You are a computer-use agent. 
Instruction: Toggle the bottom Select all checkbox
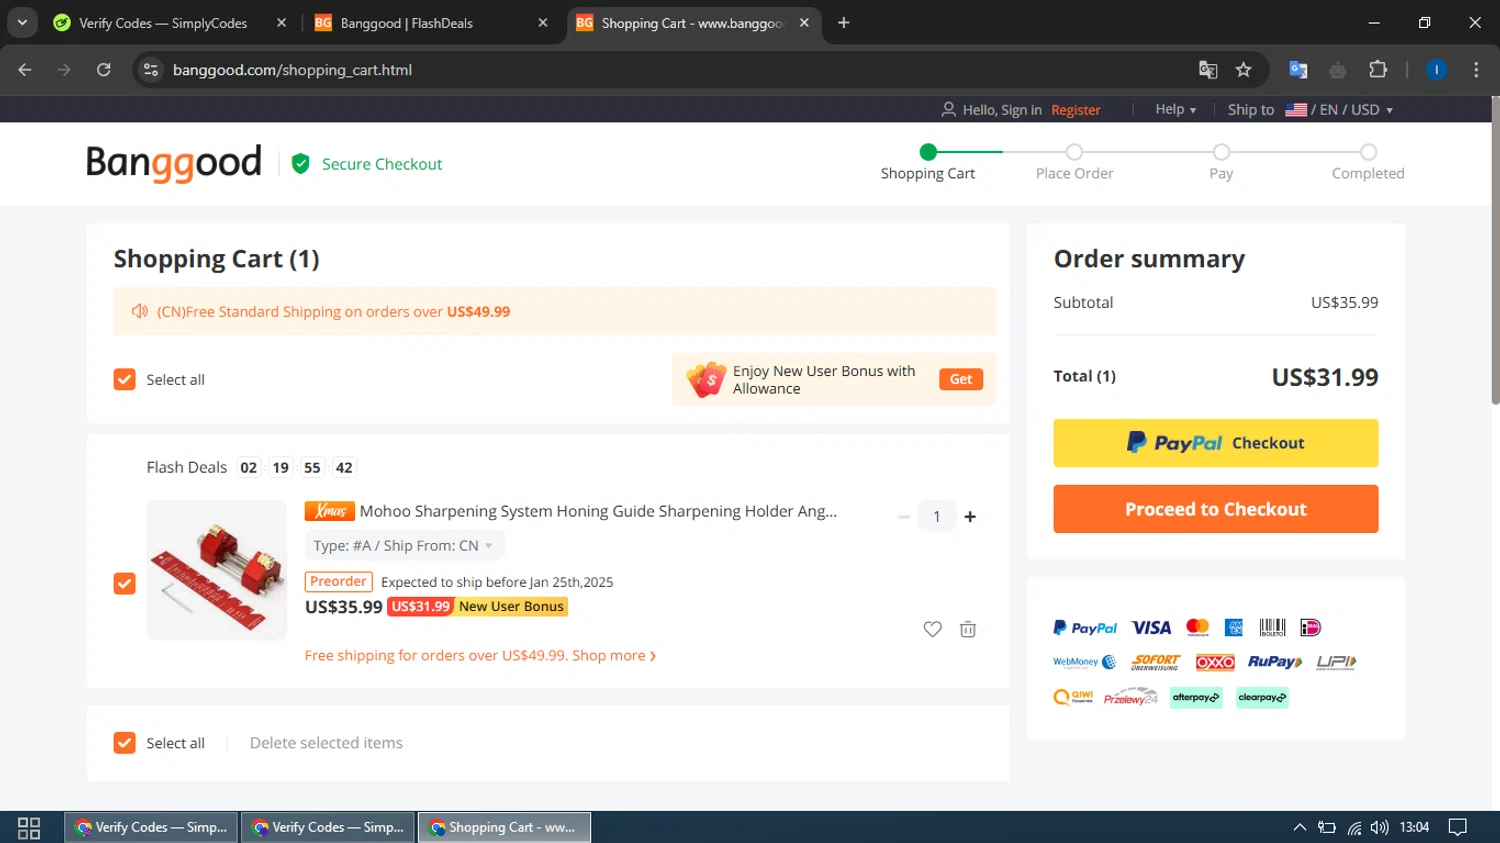[x=124, y=743]
